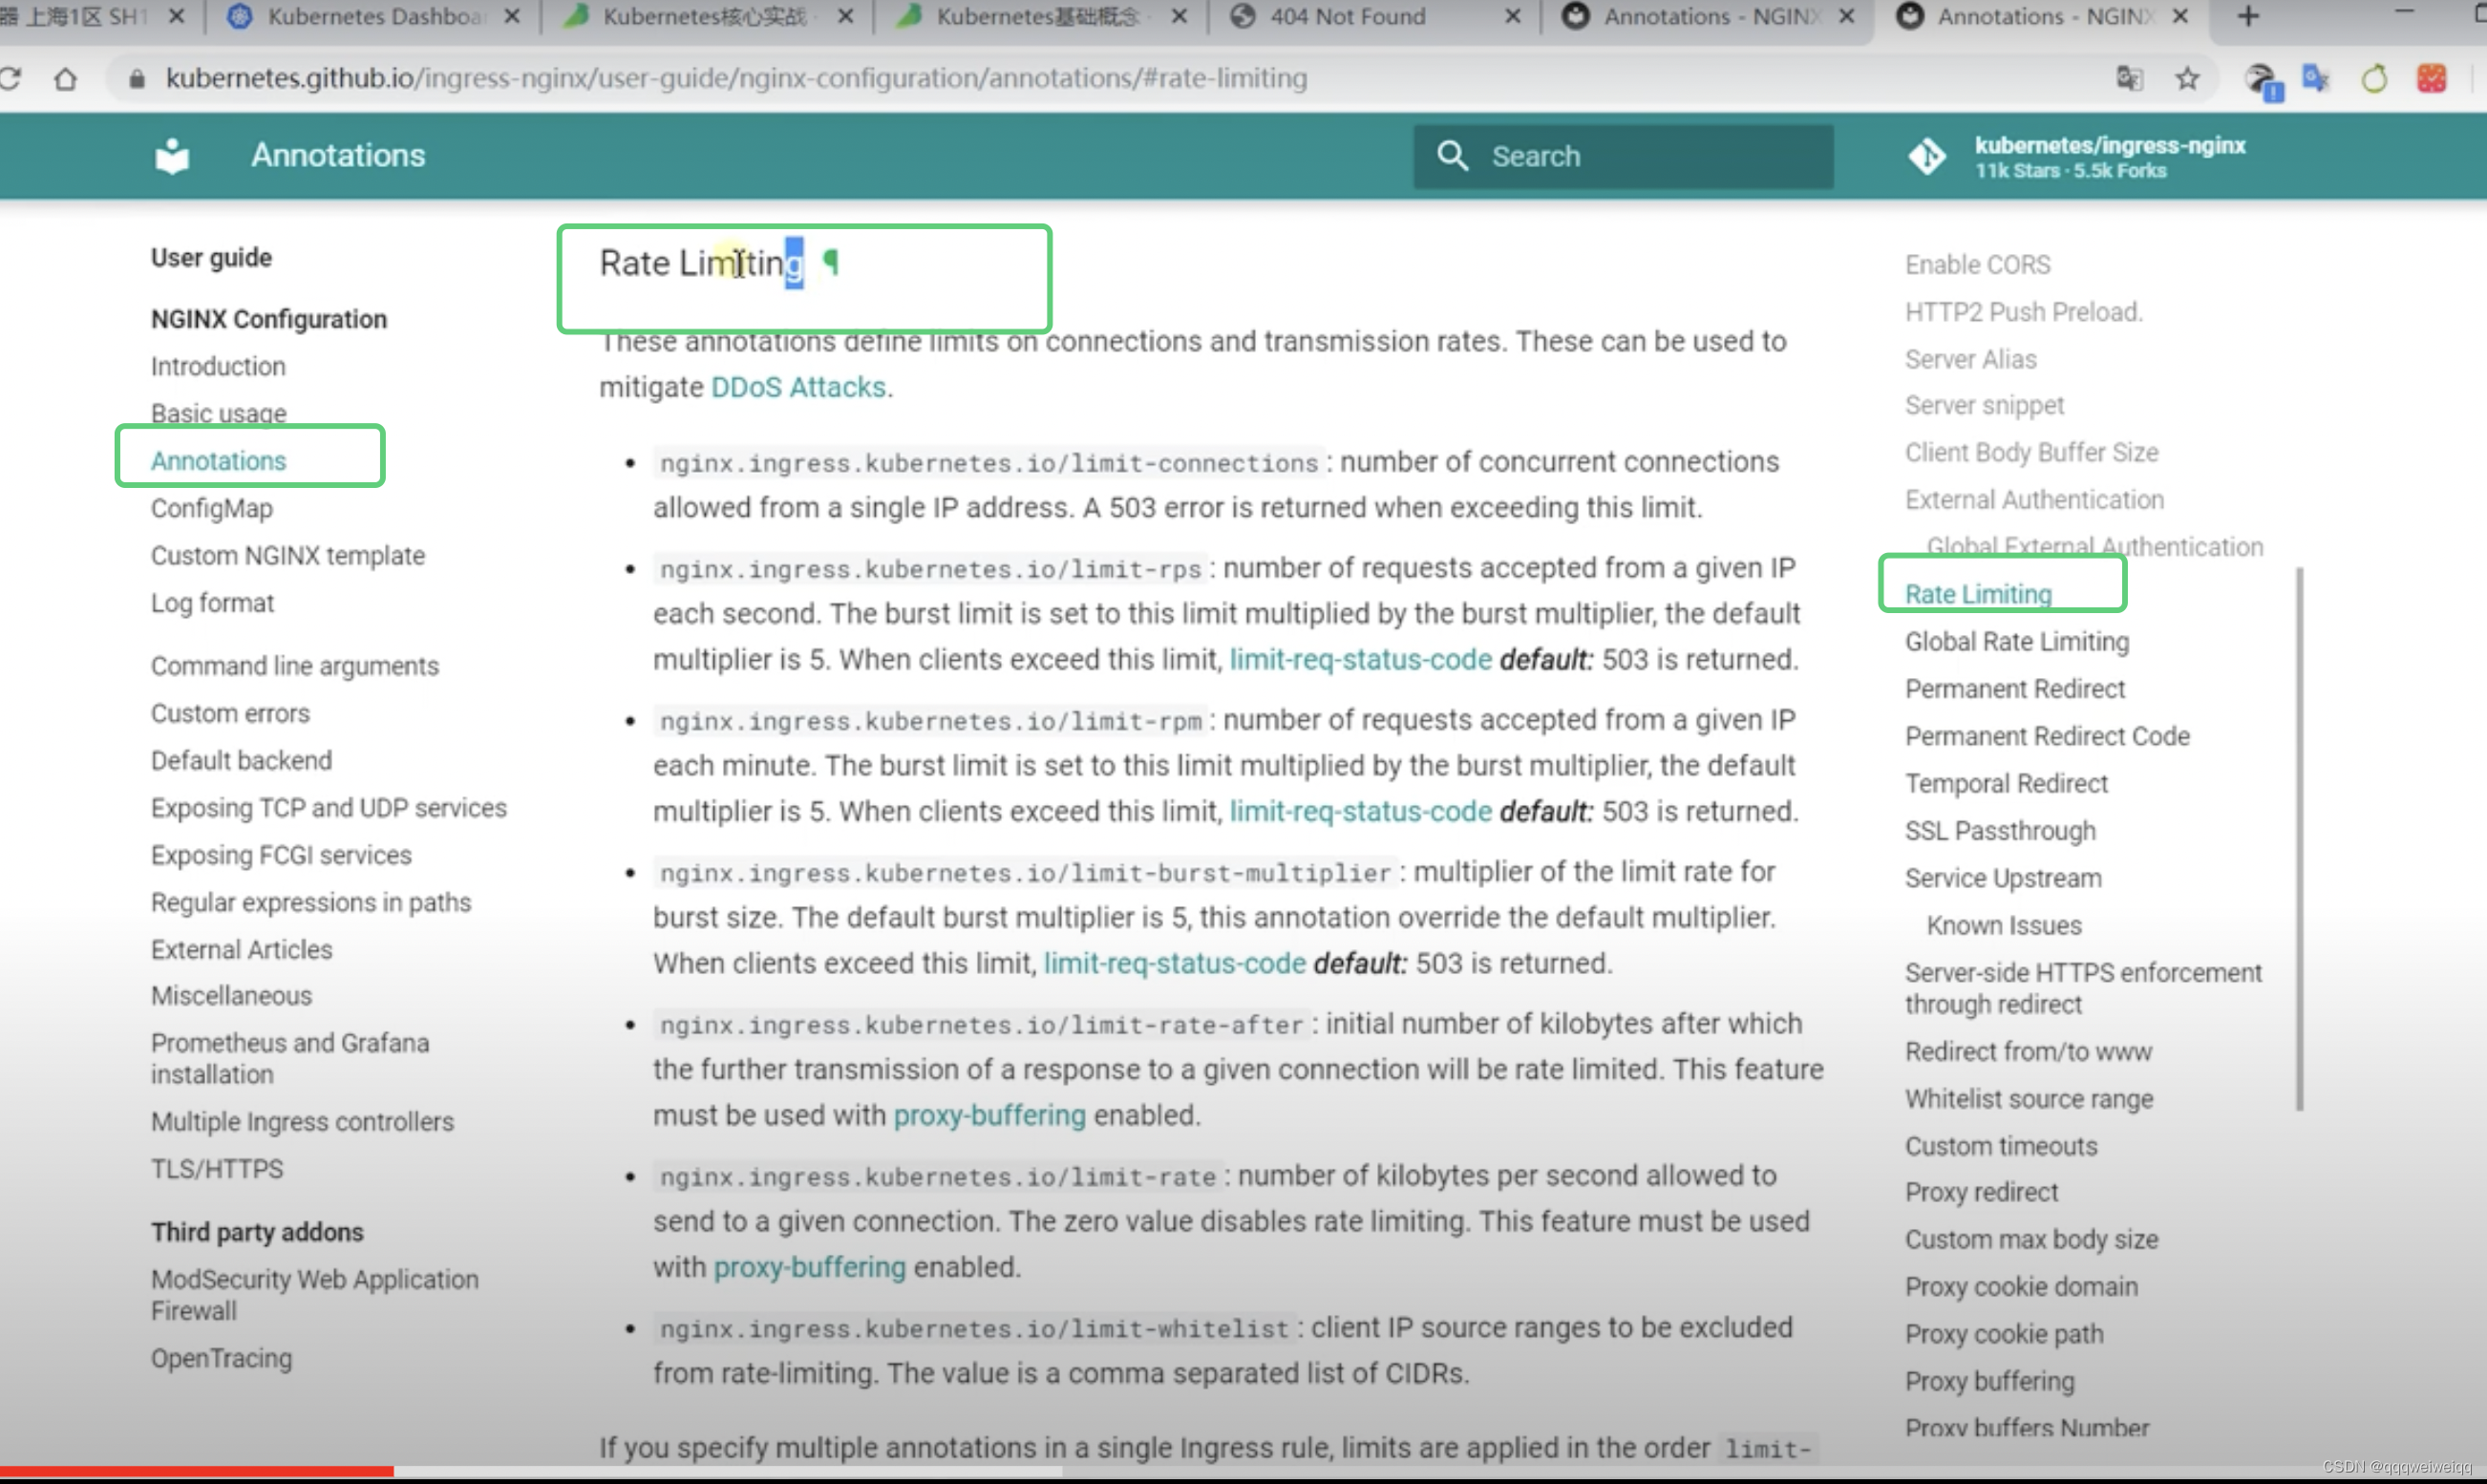Viewport: 2487px width, 1484px height.
Task: Open limit-req-status-code link in limit-rpm item
Action: click(1360, 811)
